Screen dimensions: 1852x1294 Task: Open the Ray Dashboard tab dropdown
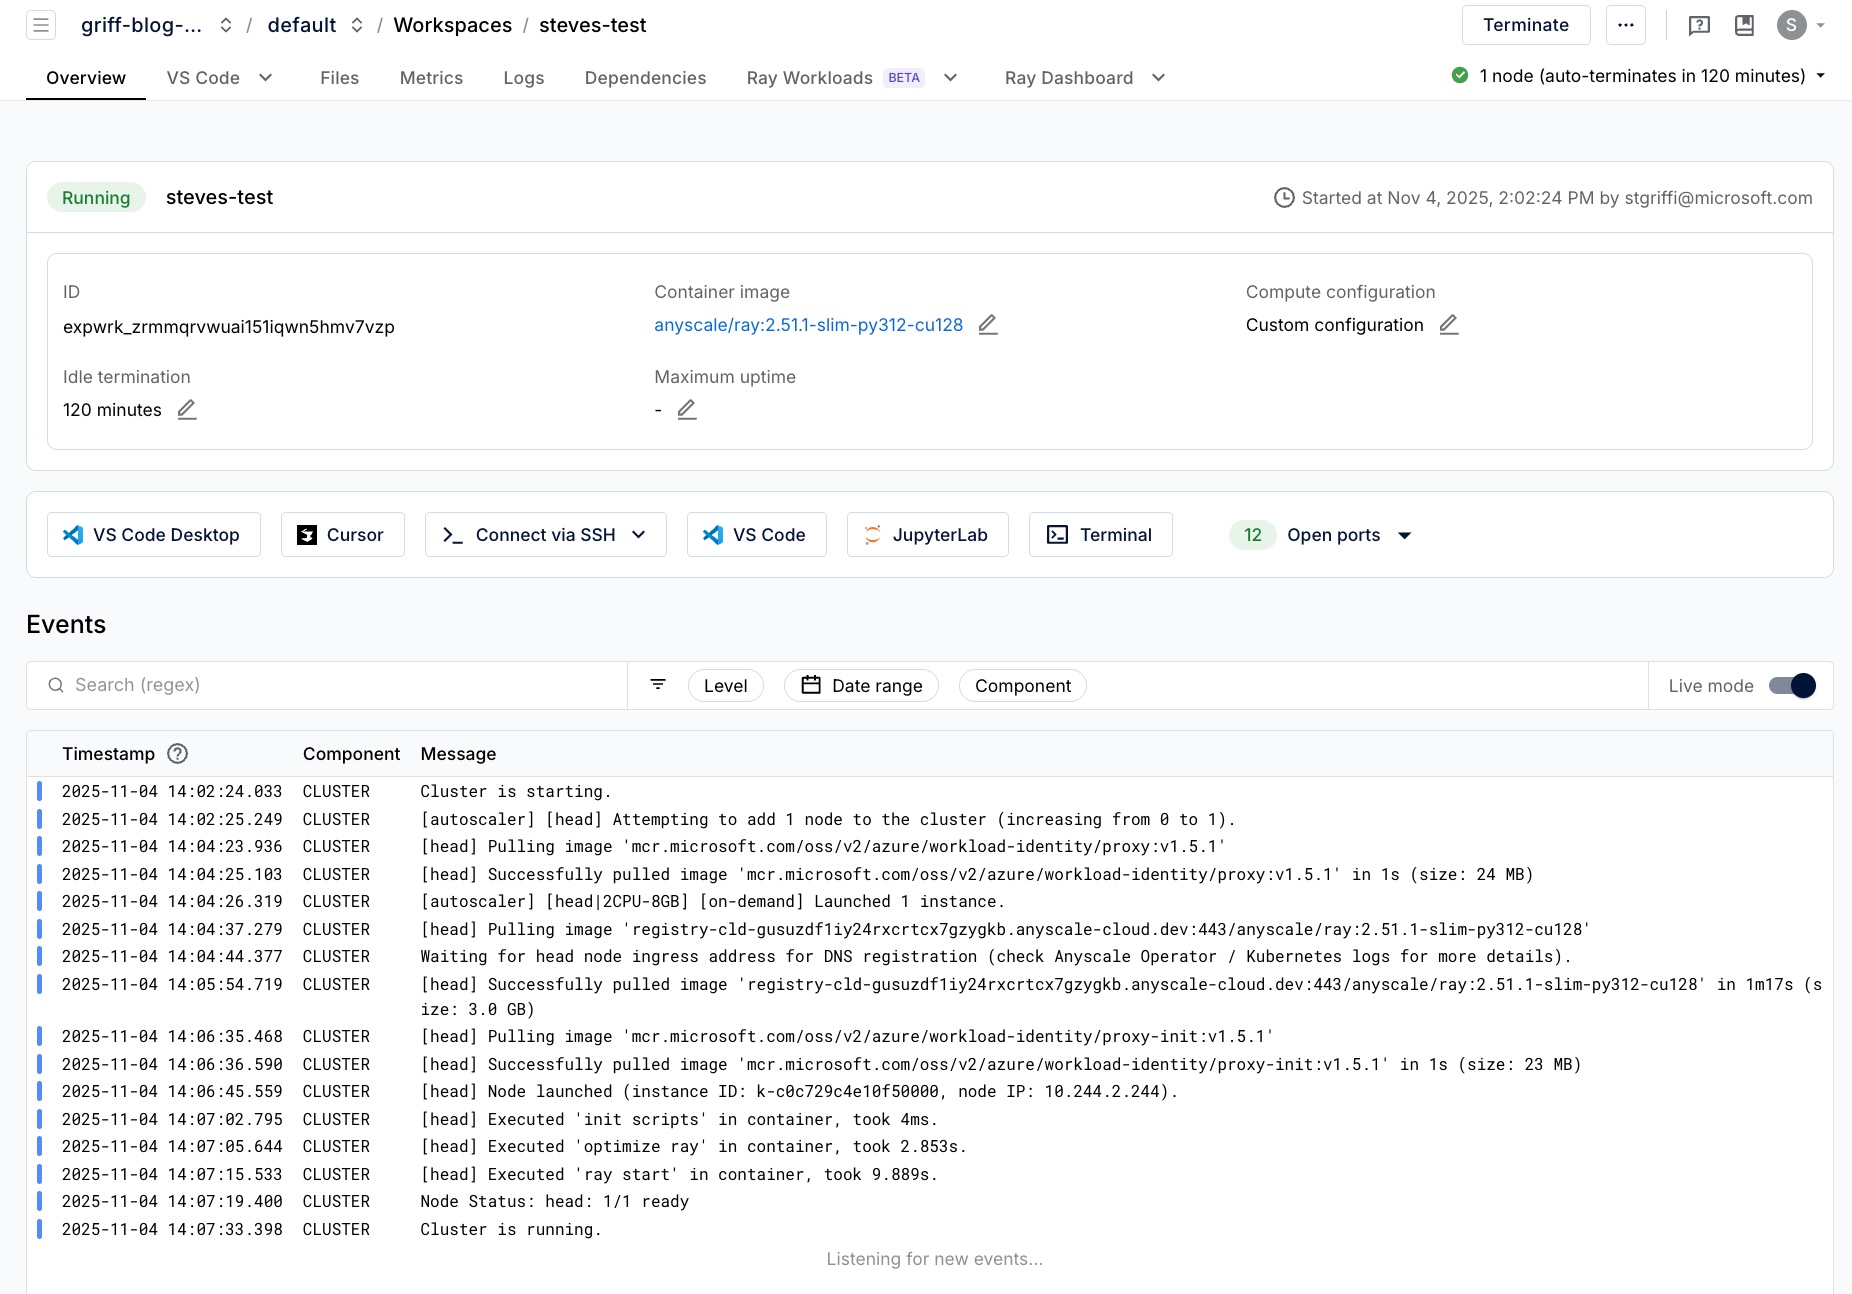pyautogui.click(x=1158, y=78)
